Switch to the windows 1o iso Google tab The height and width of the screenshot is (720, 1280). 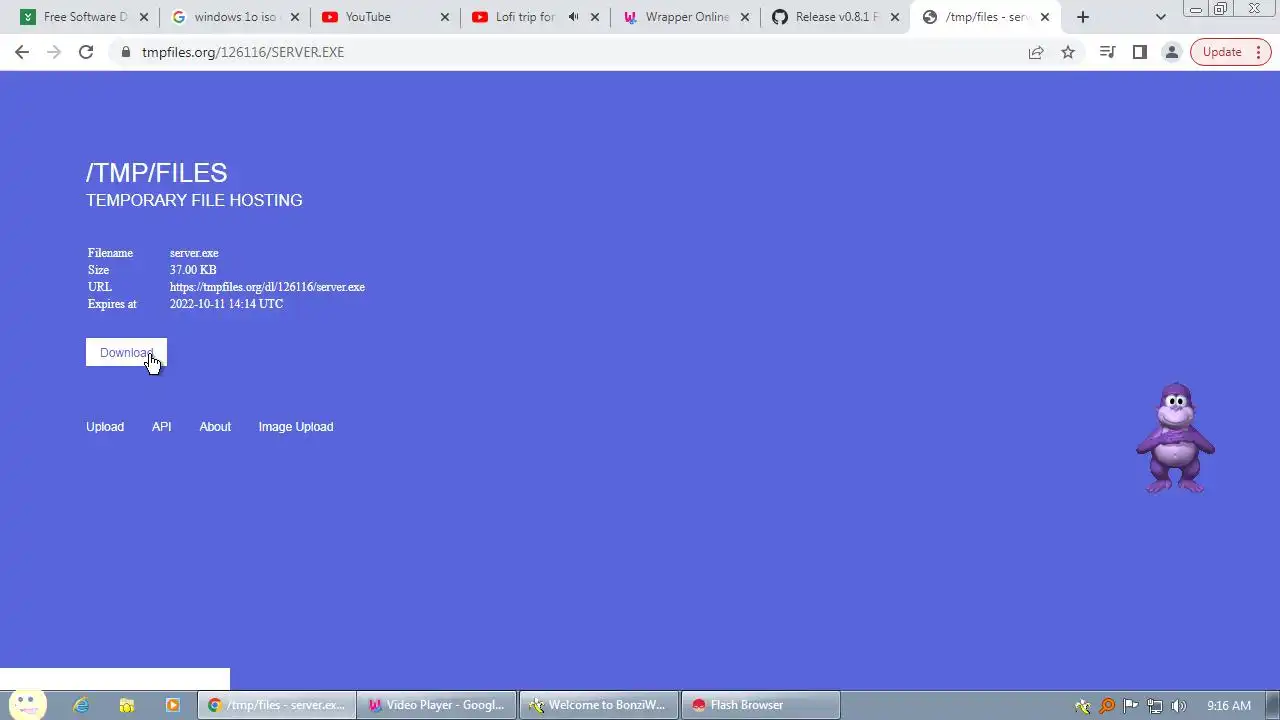pos(235,17)
